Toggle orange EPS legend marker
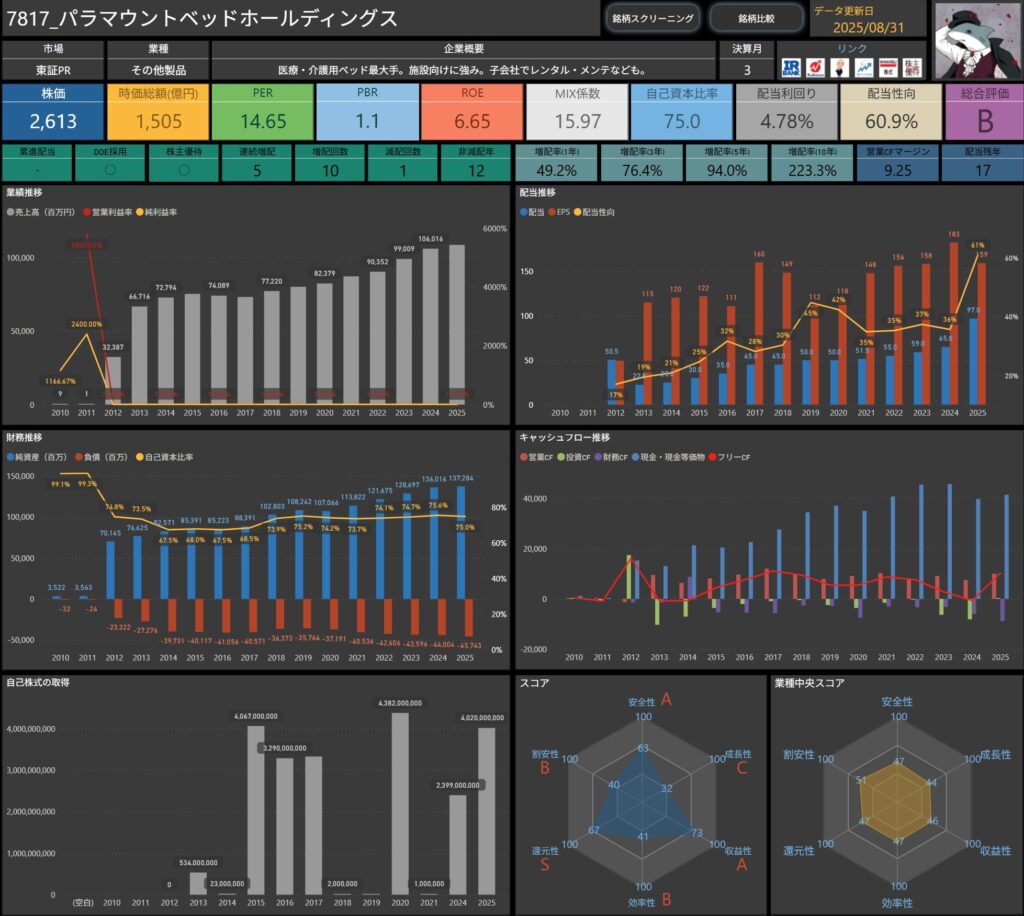This screenshot has width=1024, height=916. click(x=552, y=212)
